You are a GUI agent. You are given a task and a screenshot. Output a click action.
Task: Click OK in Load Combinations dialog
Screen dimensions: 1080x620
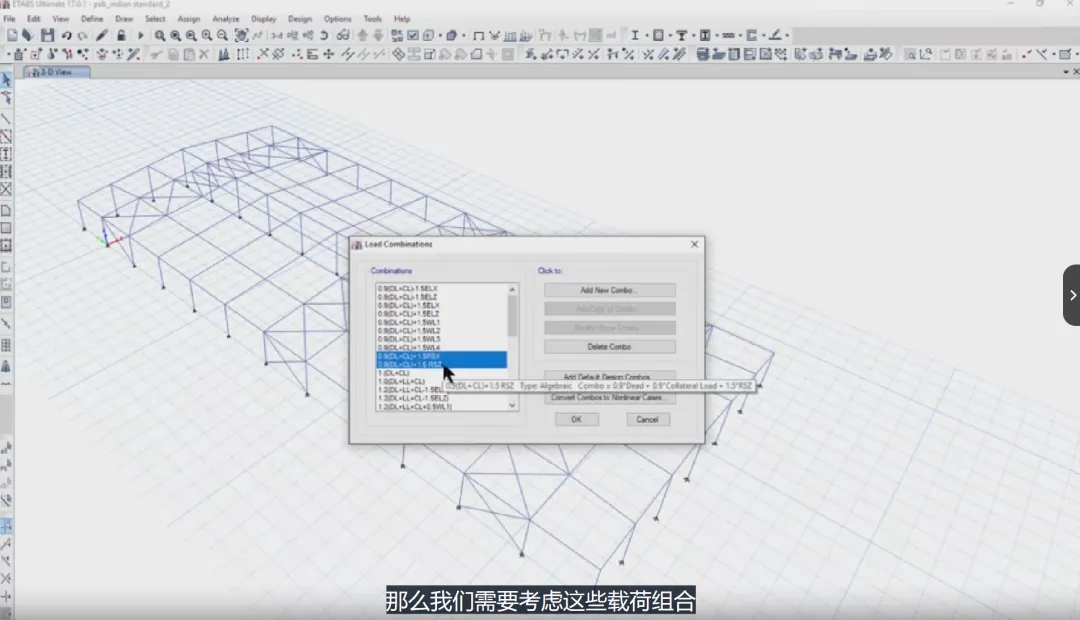577,420
